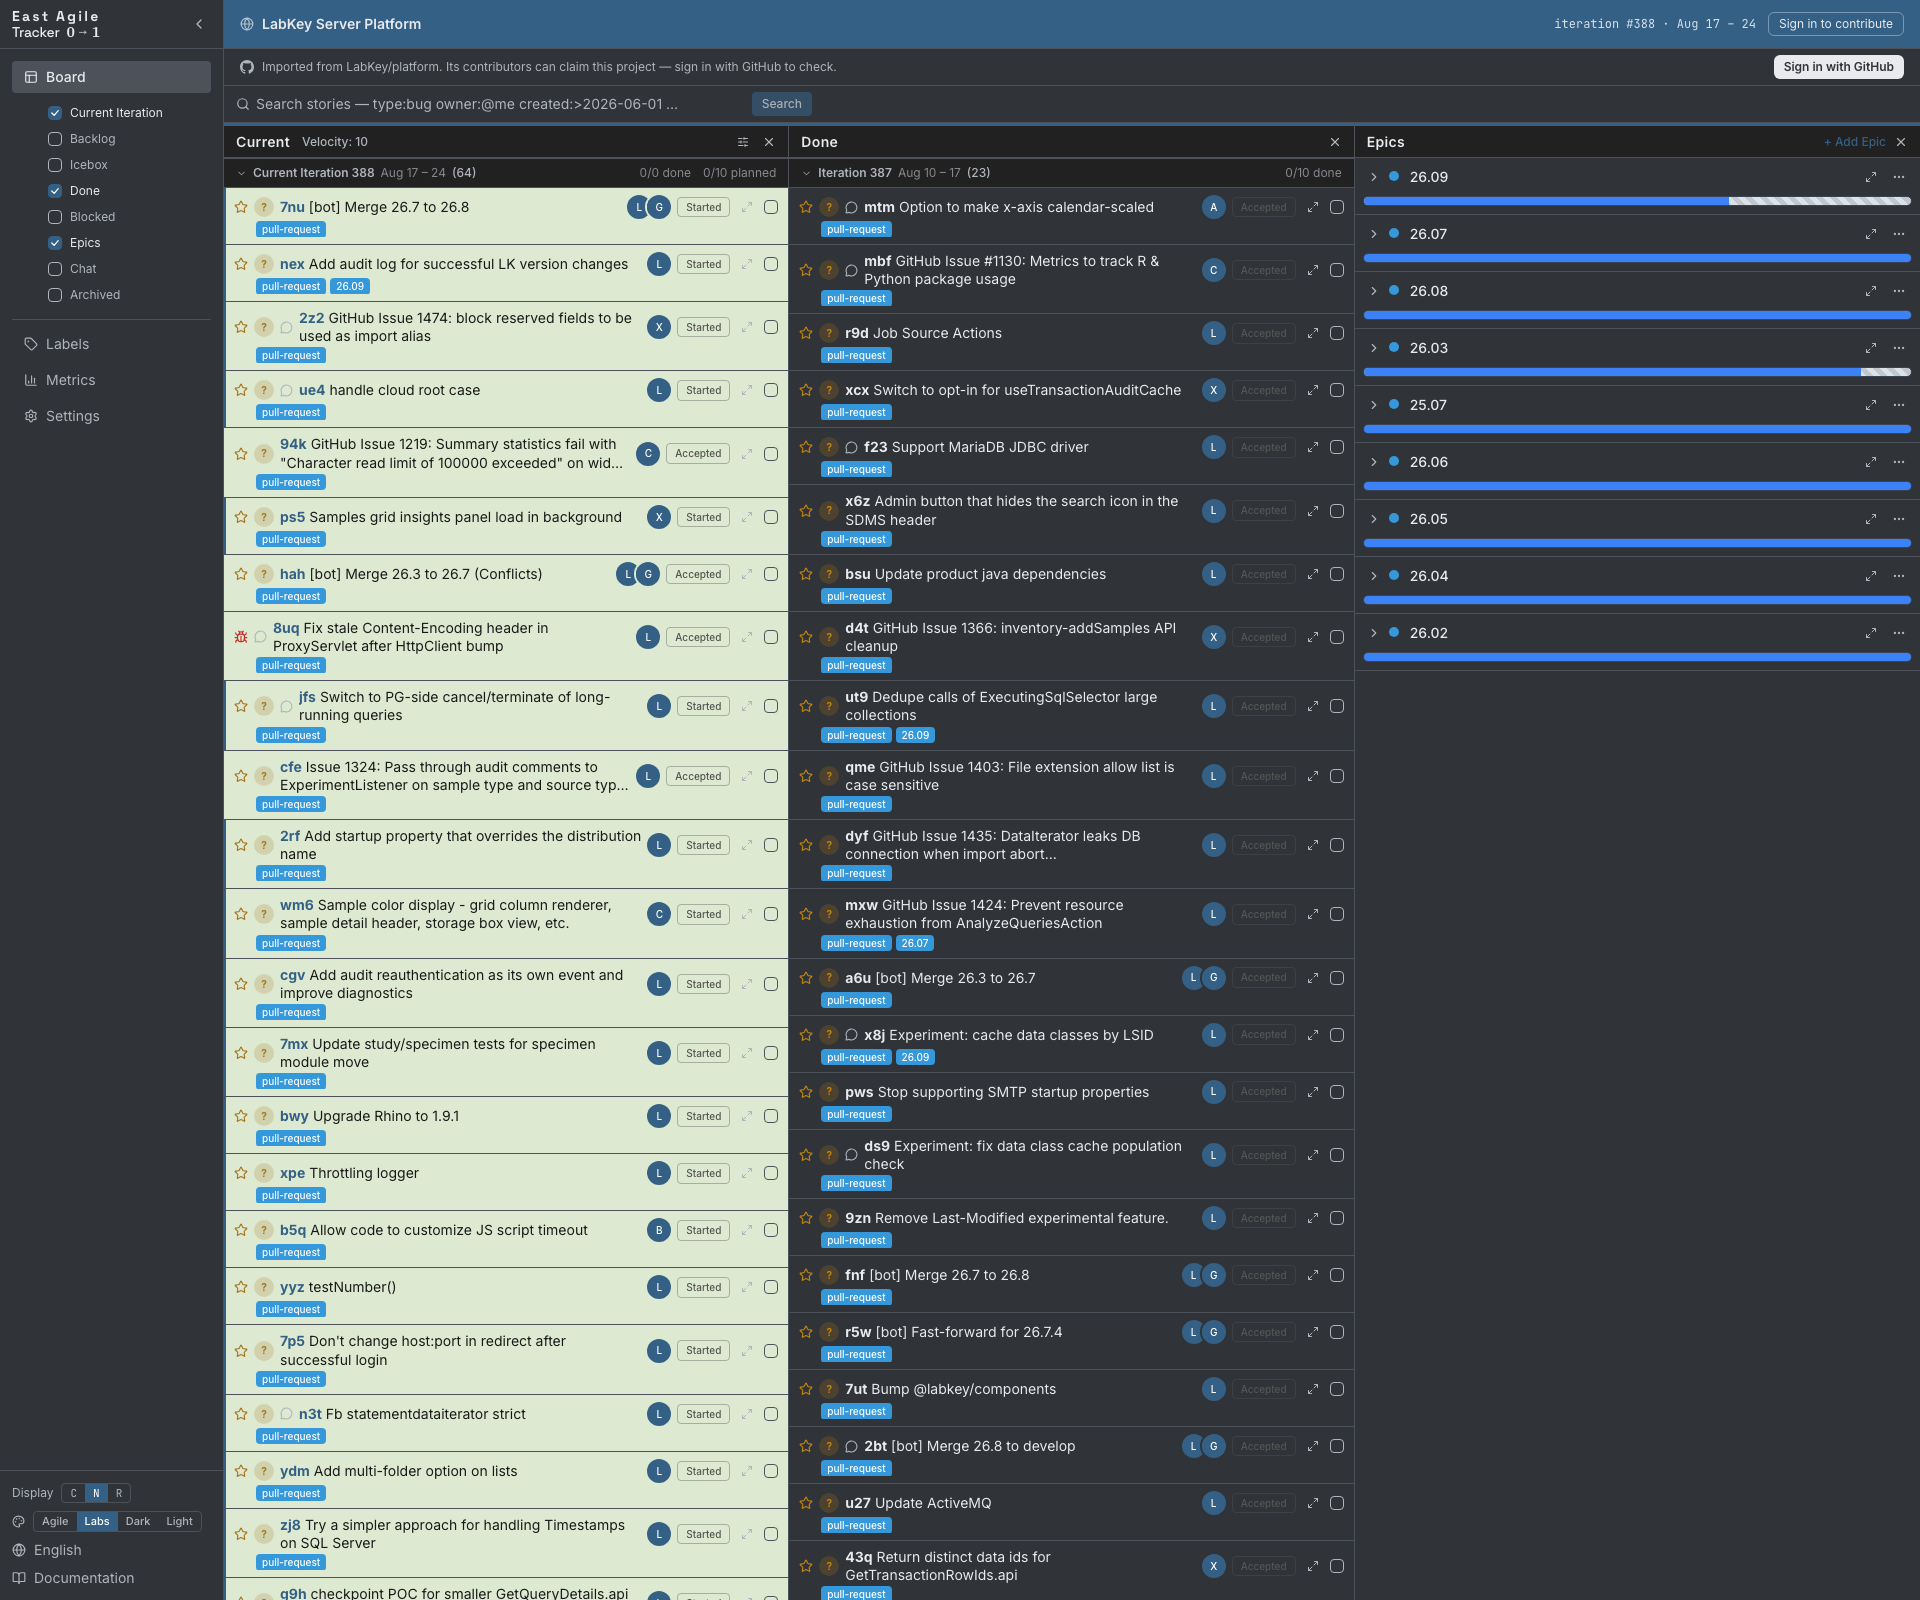Click owner avatar A on mtm story
This screenshot has width=1920, height=1600.
(x=1214, y=207)
